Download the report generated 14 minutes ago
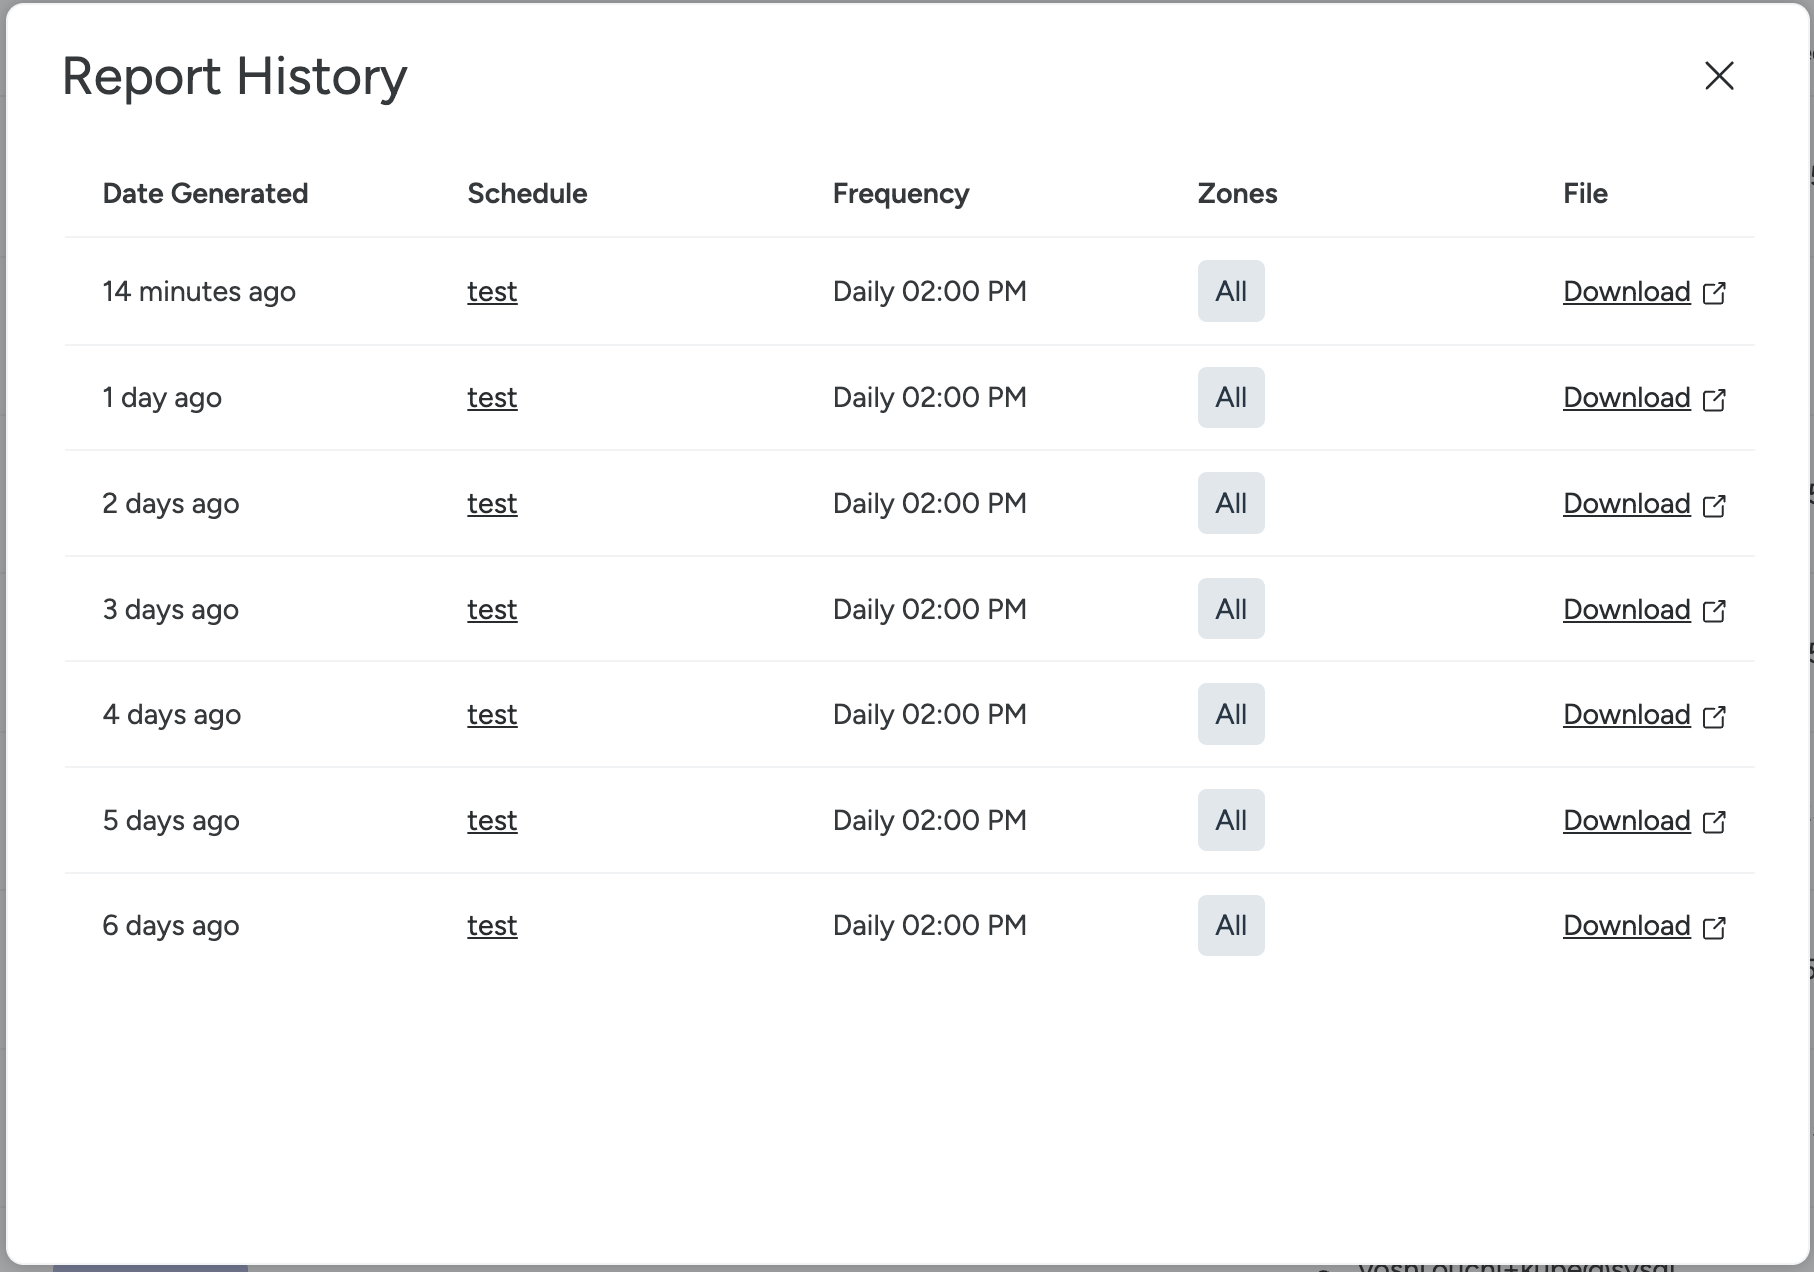This screenshot has width=1814, height=1272. pos(1626,292)
